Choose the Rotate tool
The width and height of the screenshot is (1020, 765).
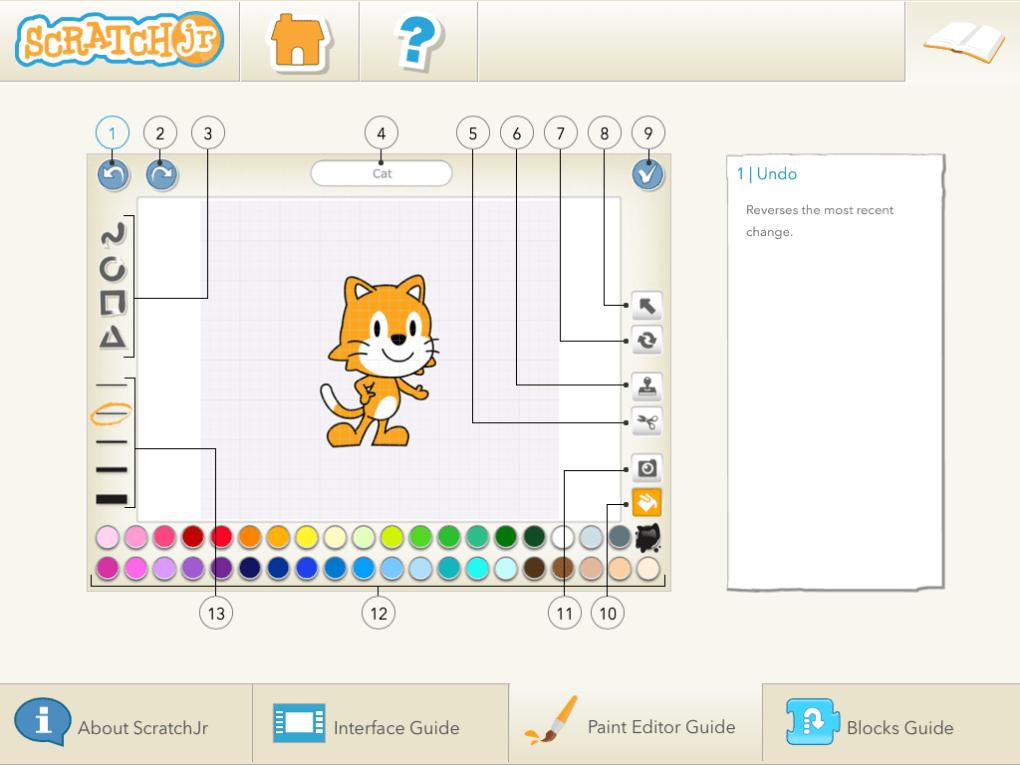point(647,340)
